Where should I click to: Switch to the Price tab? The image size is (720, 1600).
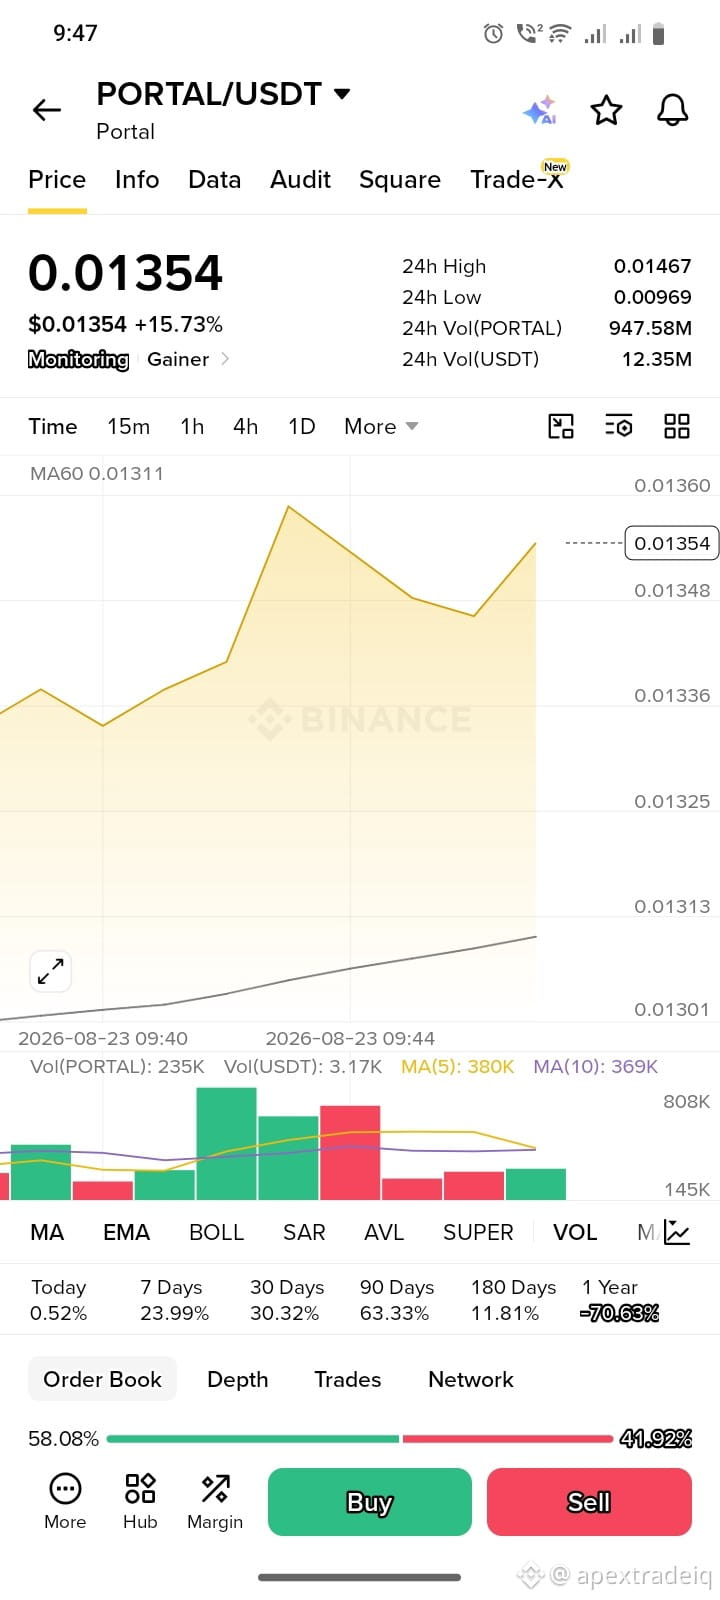[x=57, y=180]
